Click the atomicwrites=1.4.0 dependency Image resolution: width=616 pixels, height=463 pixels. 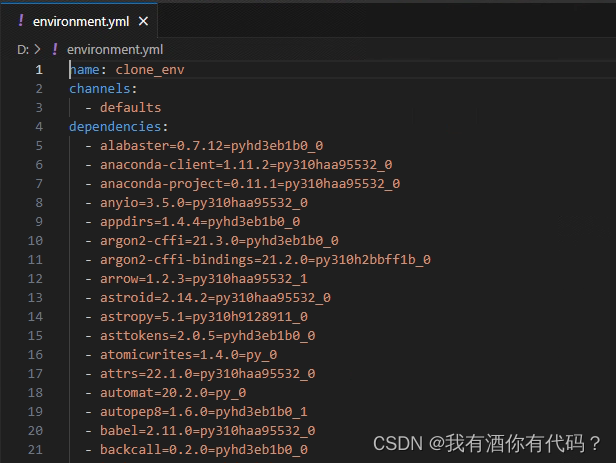pos(189,355)
